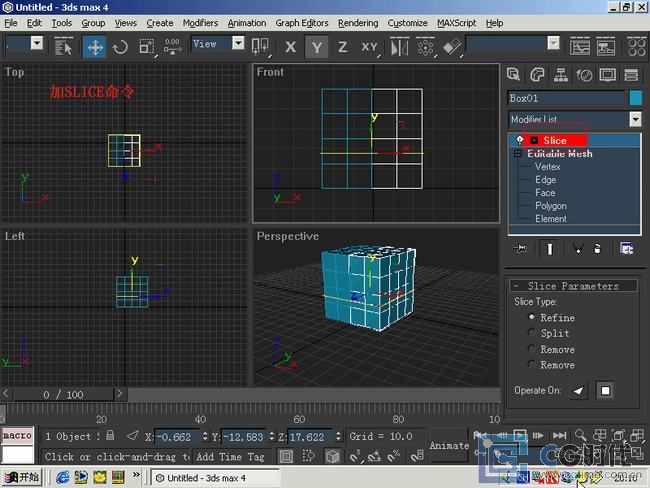Open the Utilities command panel tab
The width and height of the screenshot is (650, 488).
pyautogui.click(x=631, y=75)
